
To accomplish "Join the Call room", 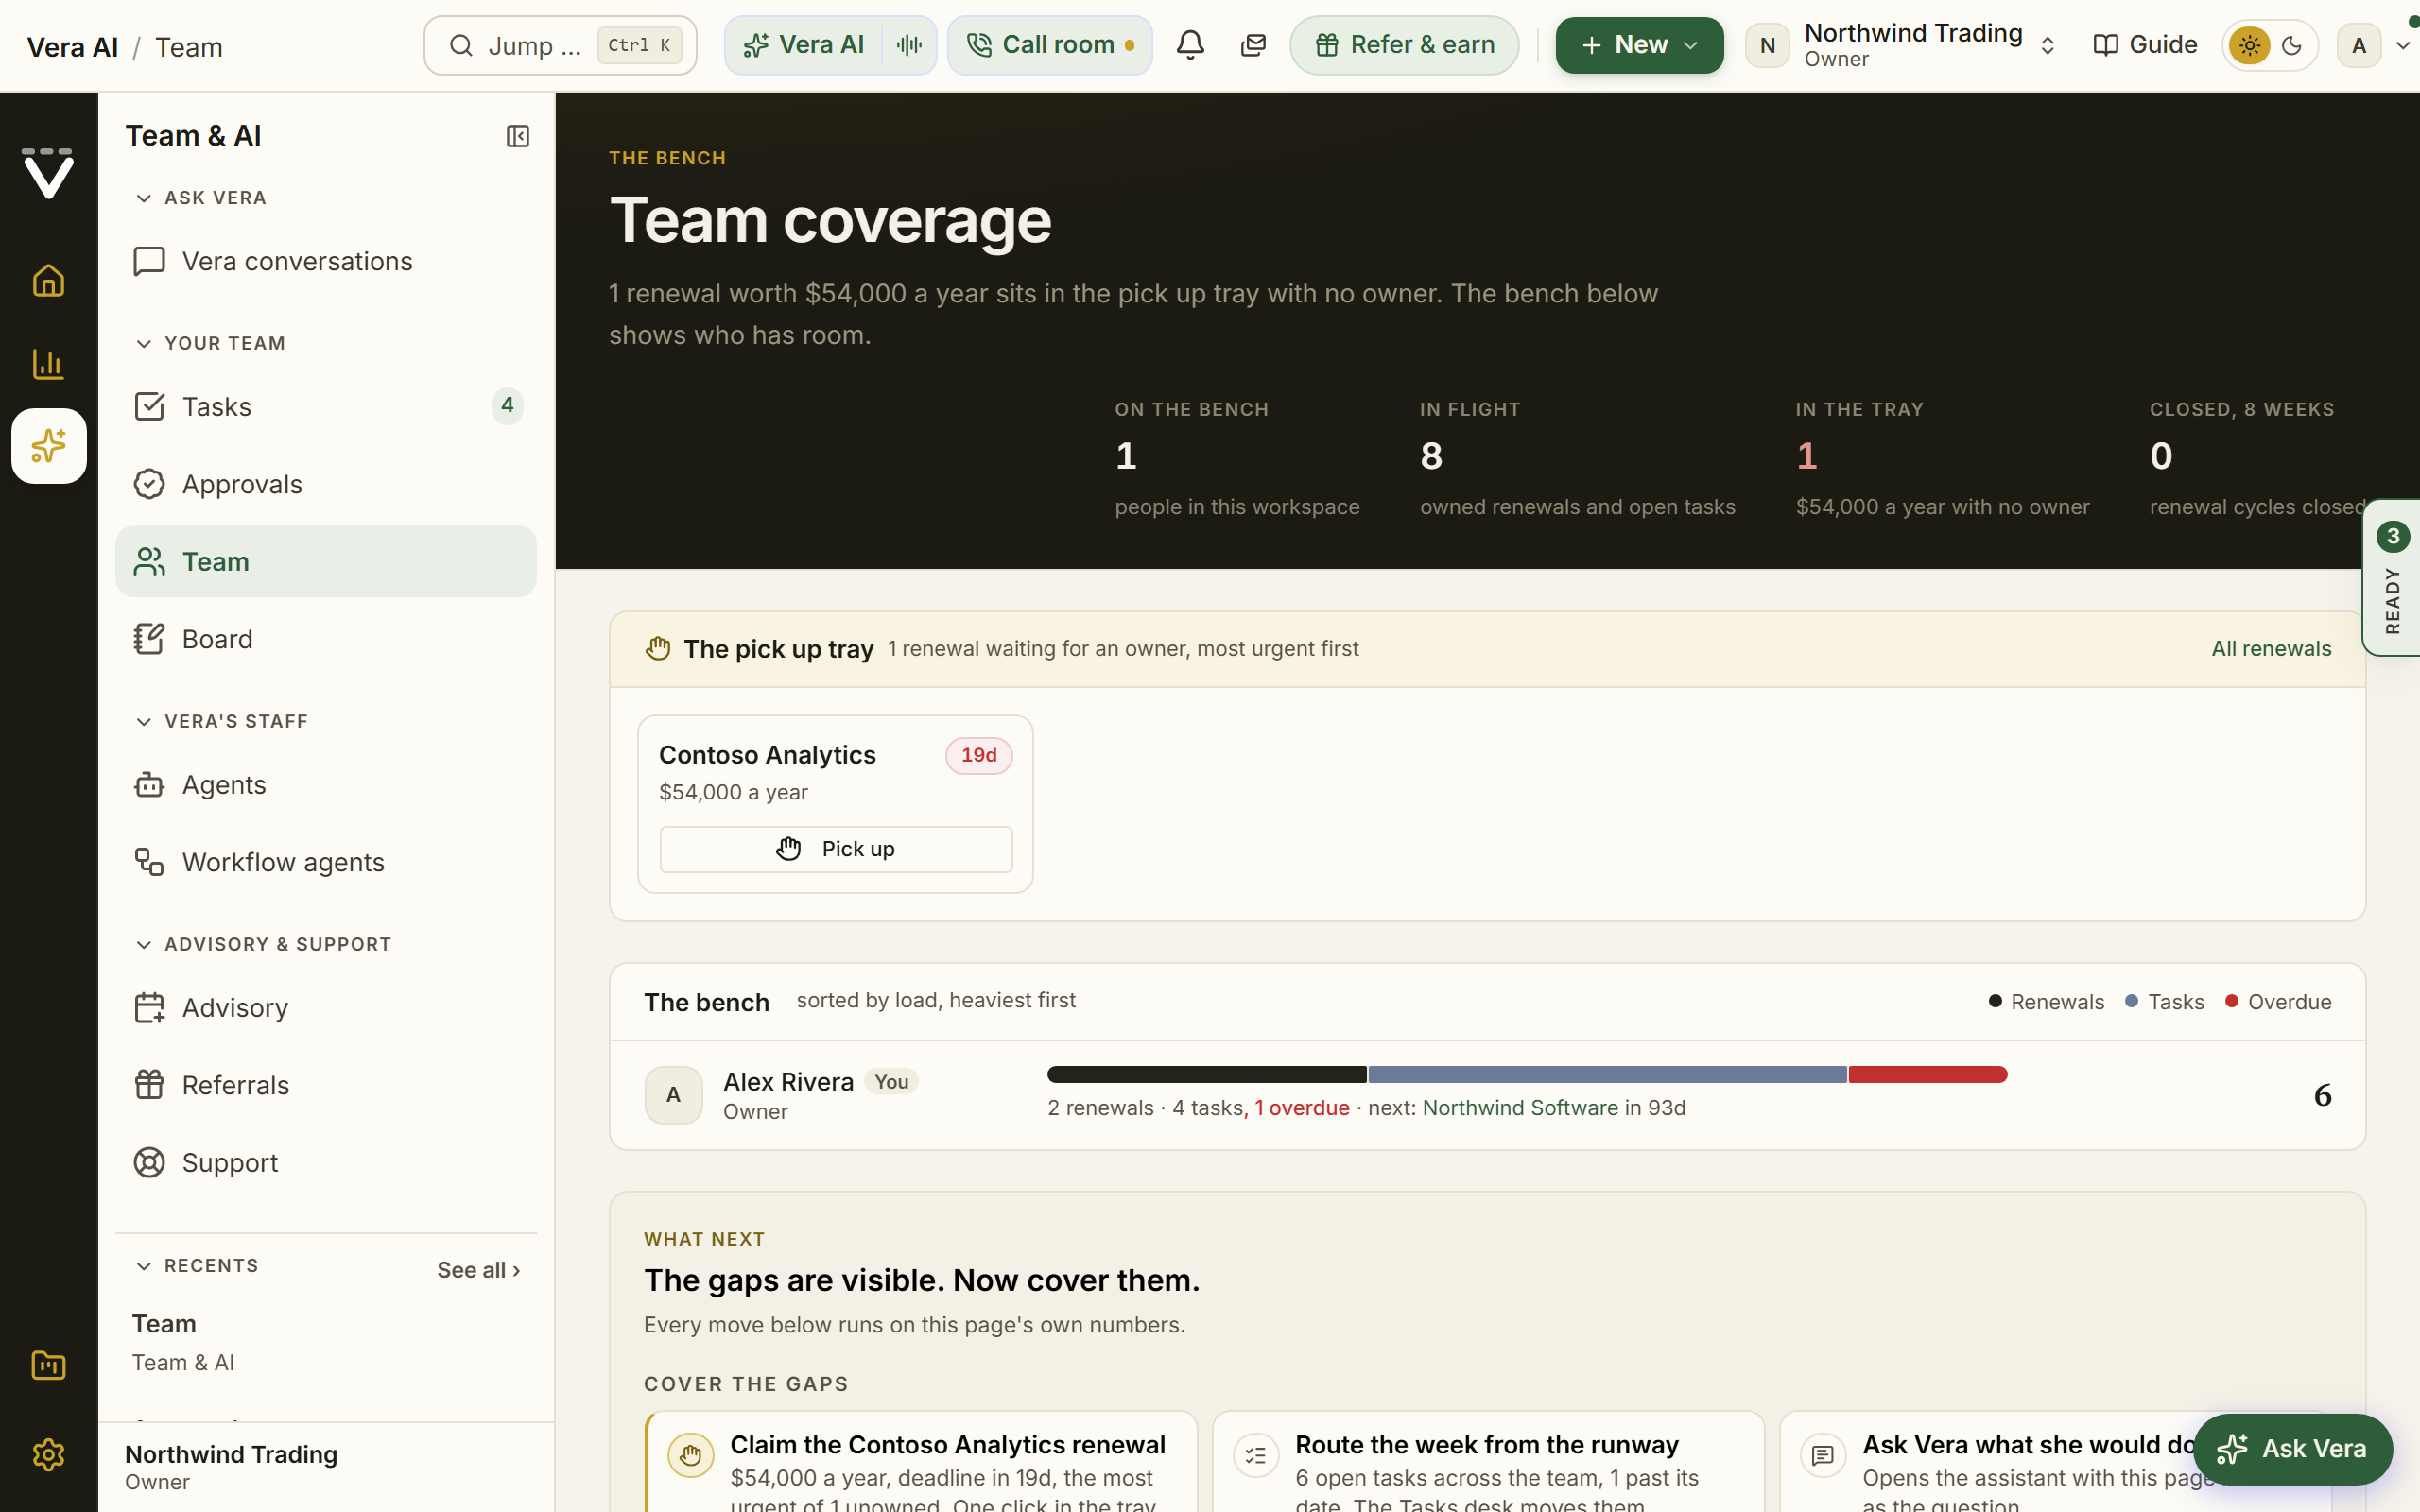I will click(1050, 45).
